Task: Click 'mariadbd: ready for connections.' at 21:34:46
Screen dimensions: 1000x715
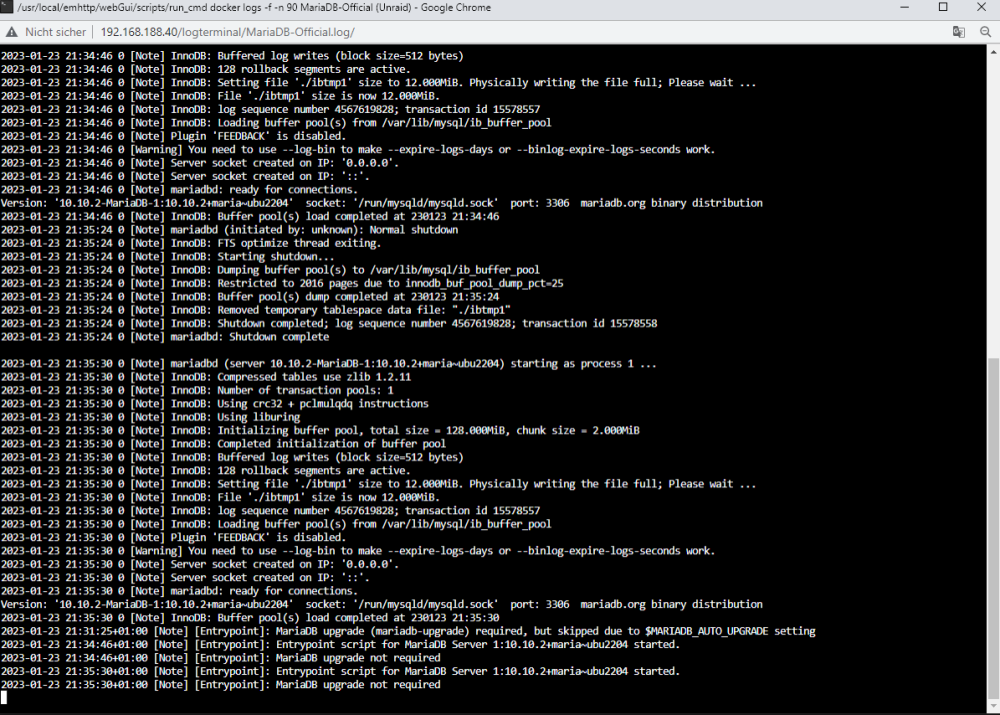Action: 179,189
